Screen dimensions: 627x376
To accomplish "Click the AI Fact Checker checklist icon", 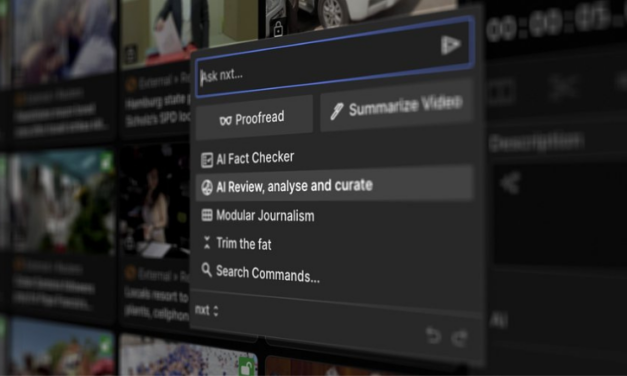I will [207, 160].
